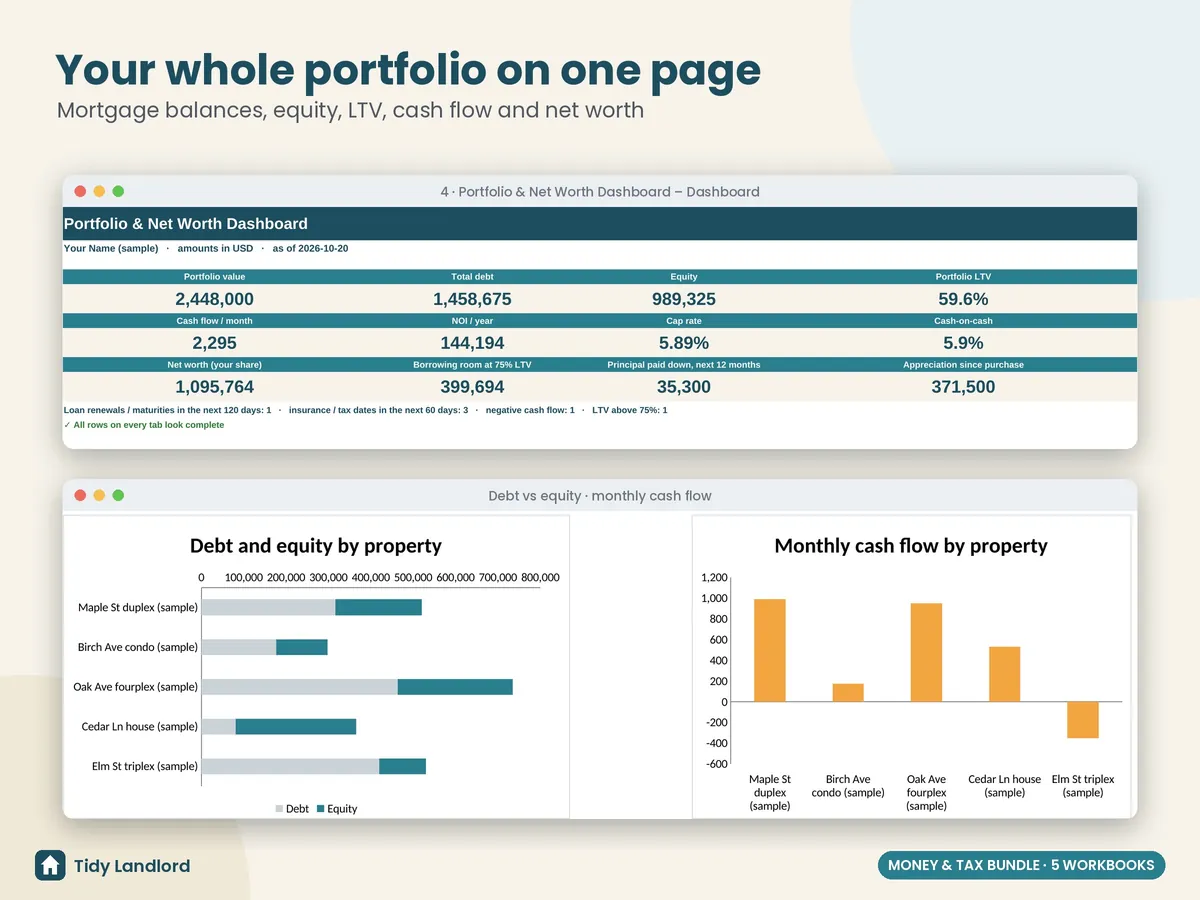Click the Oak Ave fourplex cash flow column
Image resolution: width=1200 pixels, height=900 pixels.
coord(926,652)
